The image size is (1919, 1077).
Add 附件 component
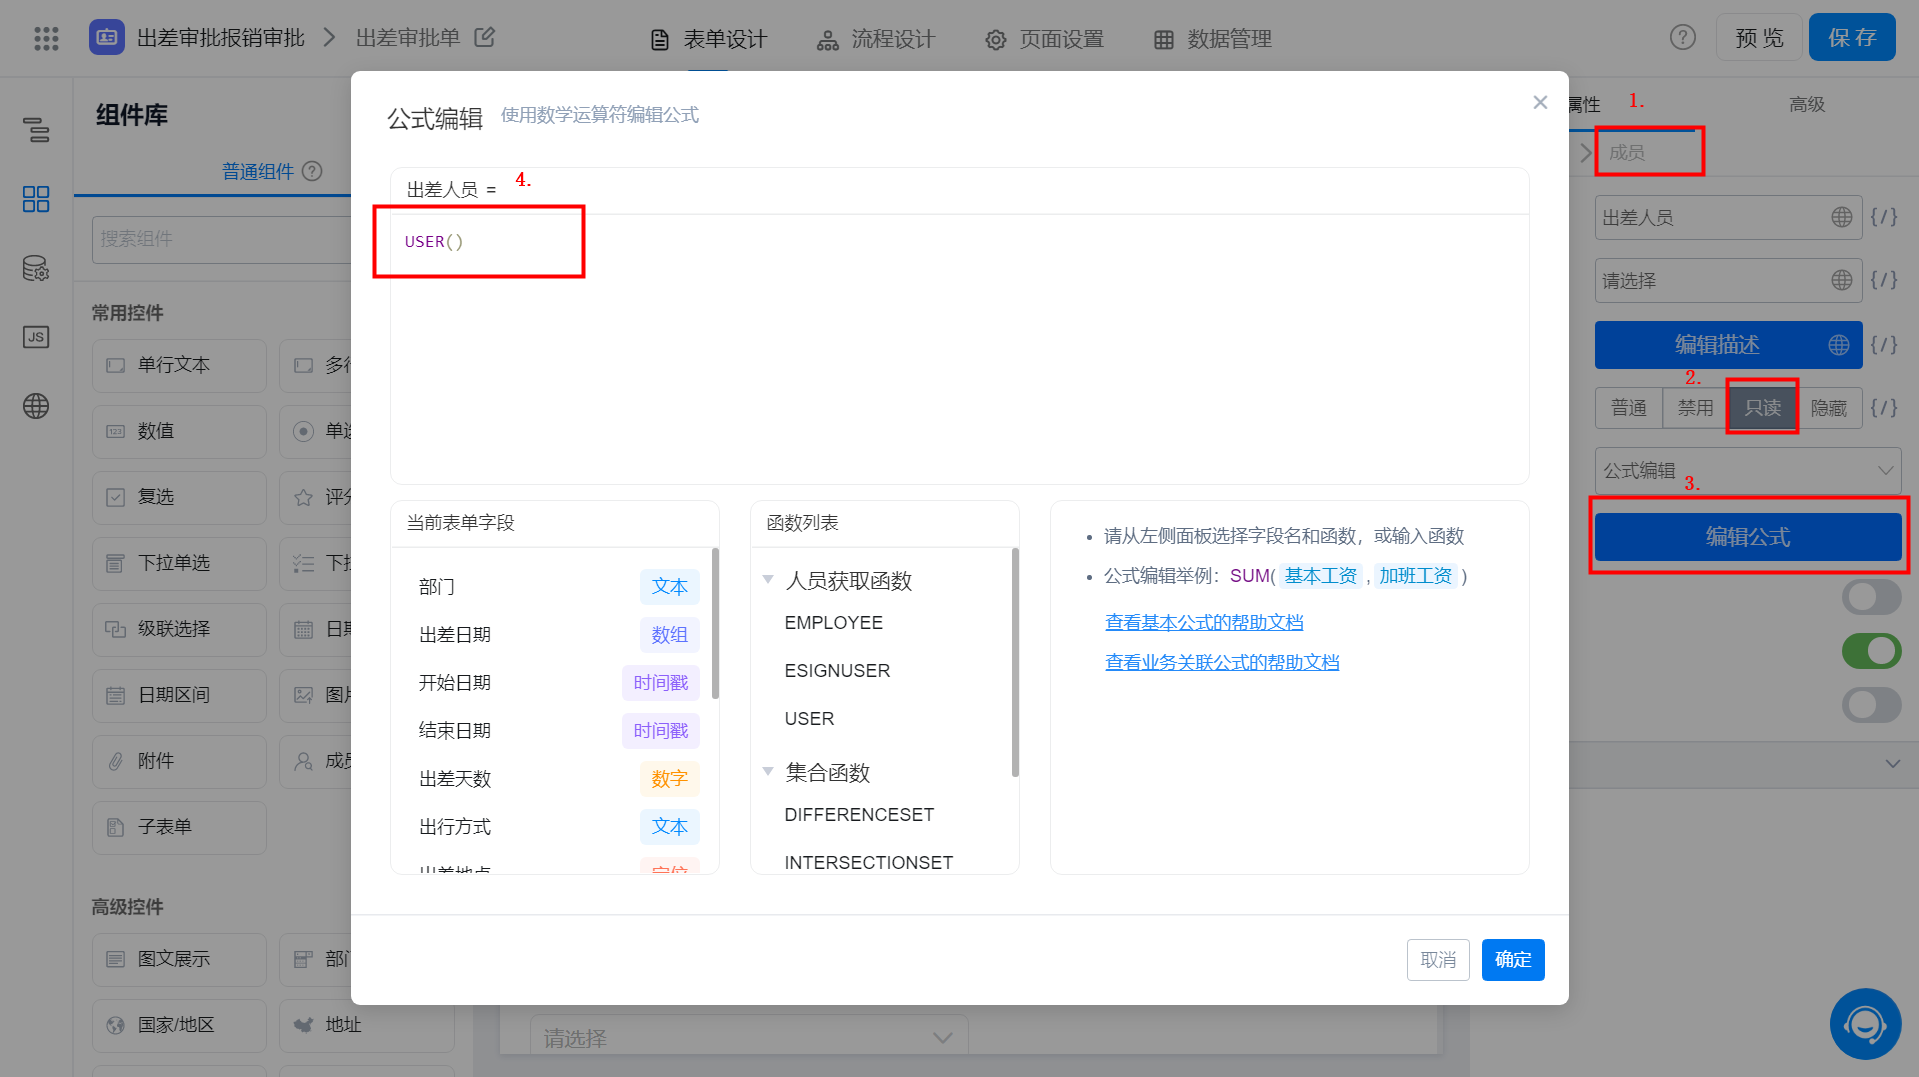coord(179,761)
